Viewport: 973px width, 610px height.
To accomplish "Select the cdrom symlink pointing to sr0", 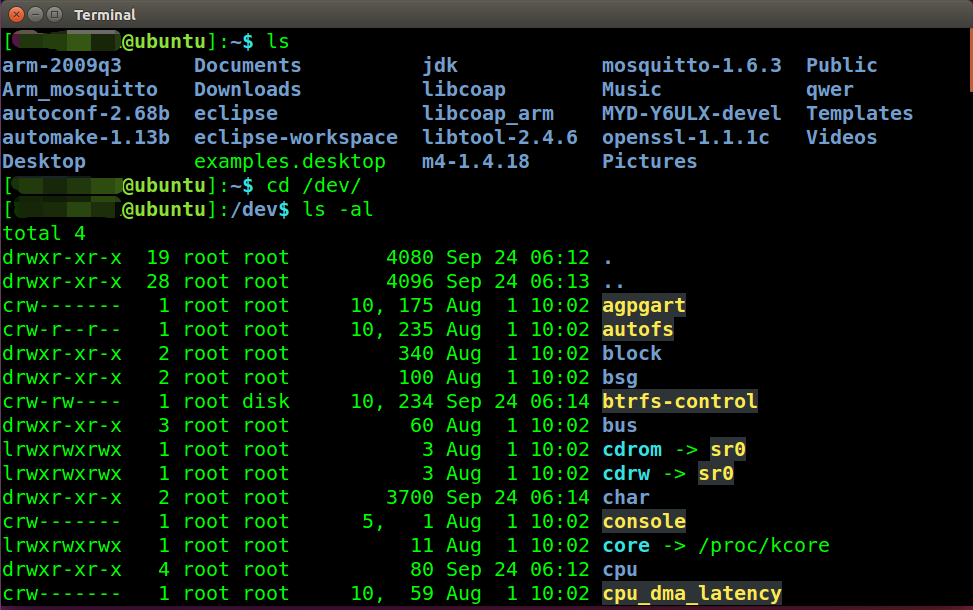I will coord(631,449).
